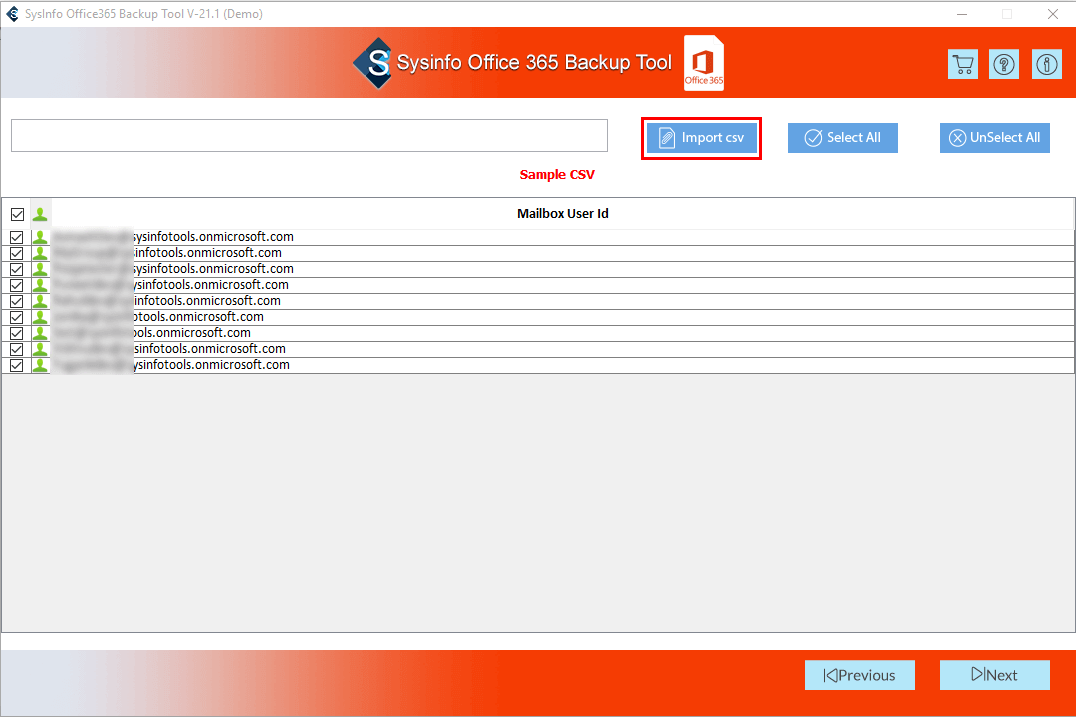Proceed with the Next button

pos(994,675)
